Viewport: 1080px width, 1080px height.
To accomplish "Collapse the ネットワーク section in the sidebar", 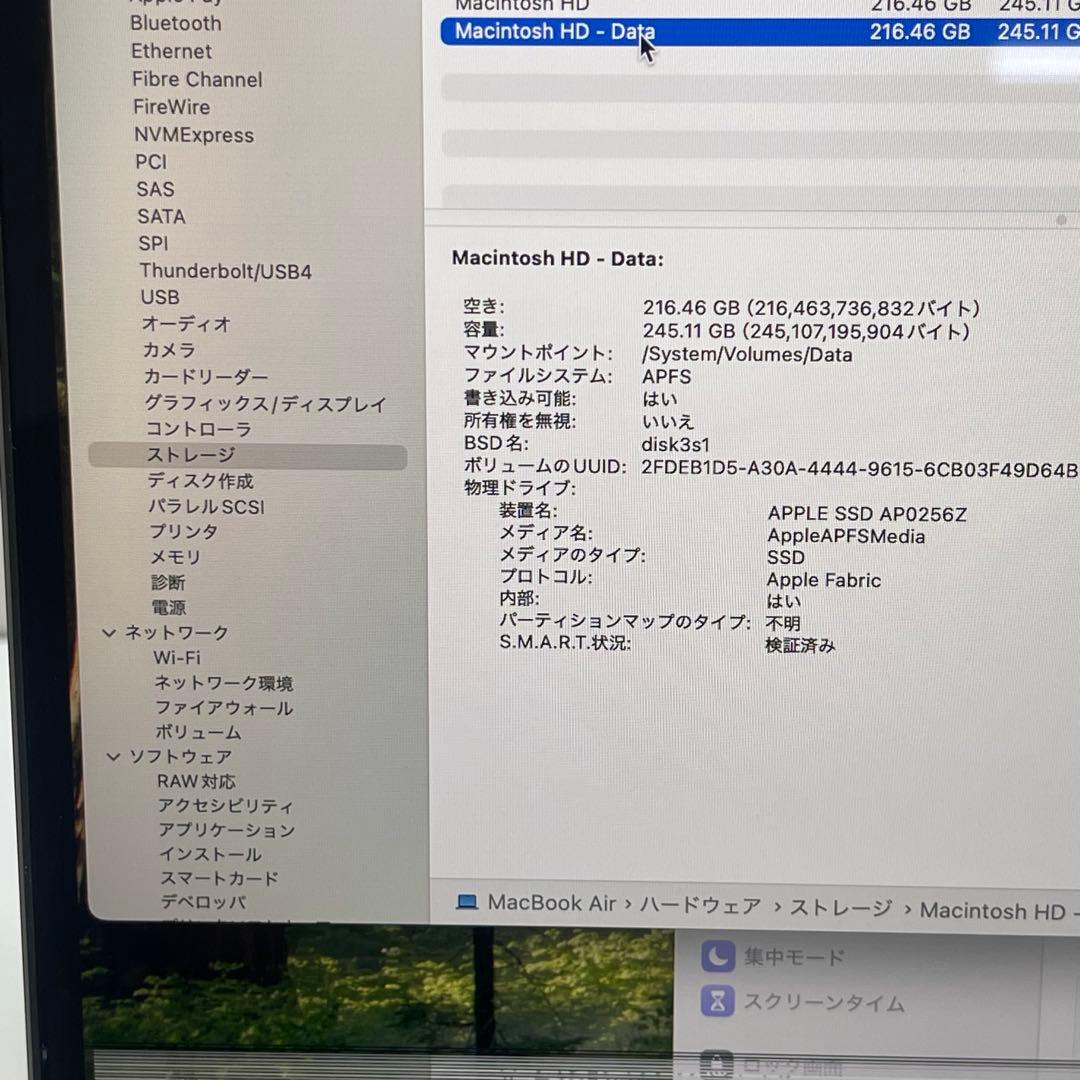I will pos(110,632).
